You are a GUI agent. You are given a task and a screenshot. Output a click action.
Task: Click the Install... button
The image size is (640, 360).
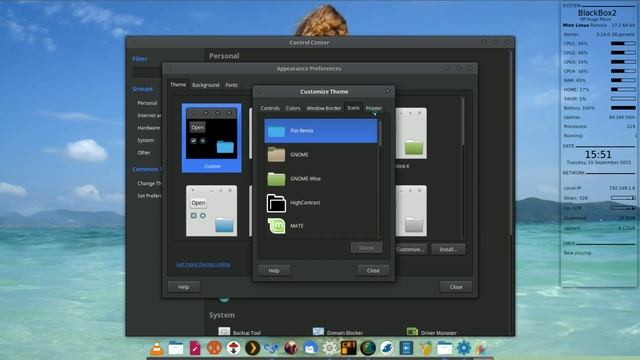448,249
